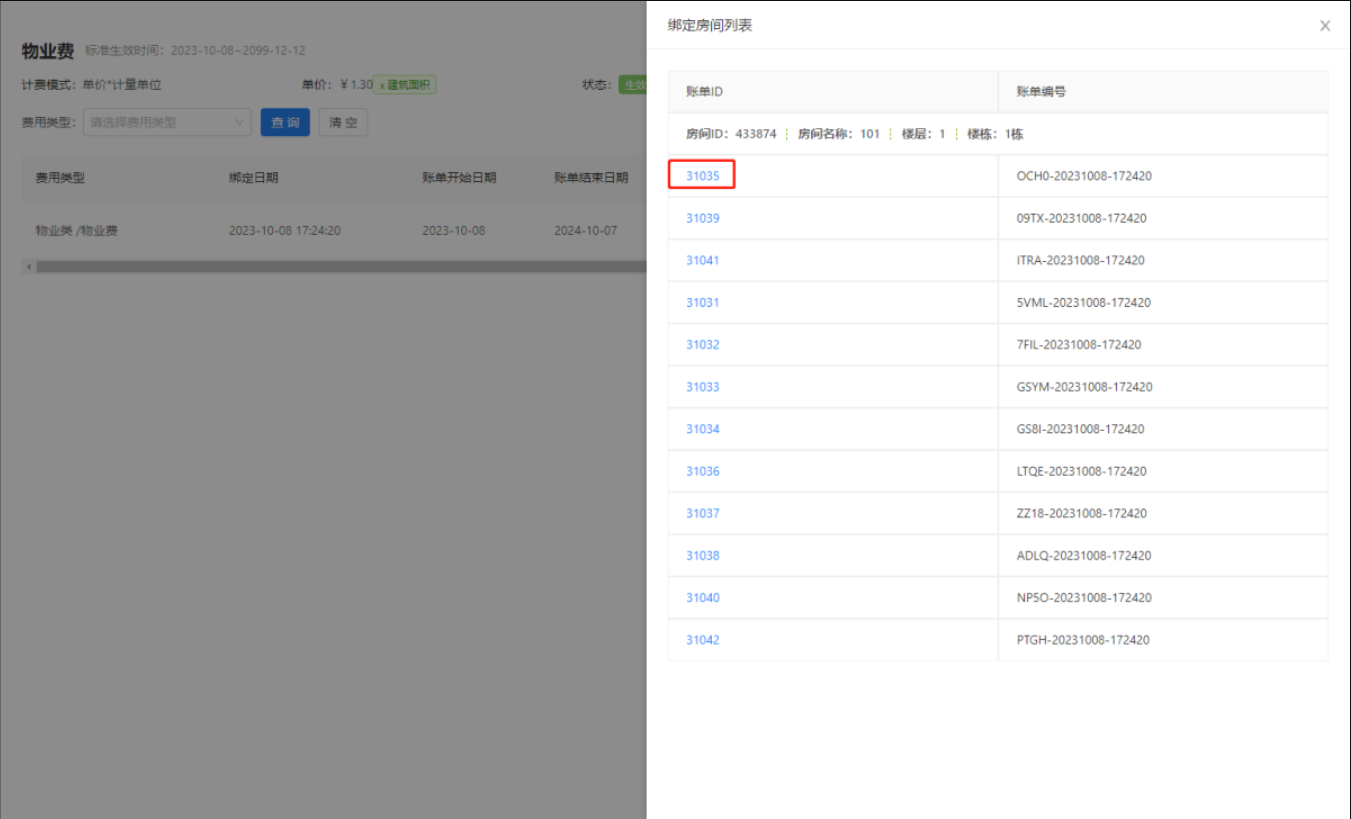Image resolution: width=1351 pixels, height=819 pixels.
Task: Open bill ID 31035 link
Action: (702, 176)
